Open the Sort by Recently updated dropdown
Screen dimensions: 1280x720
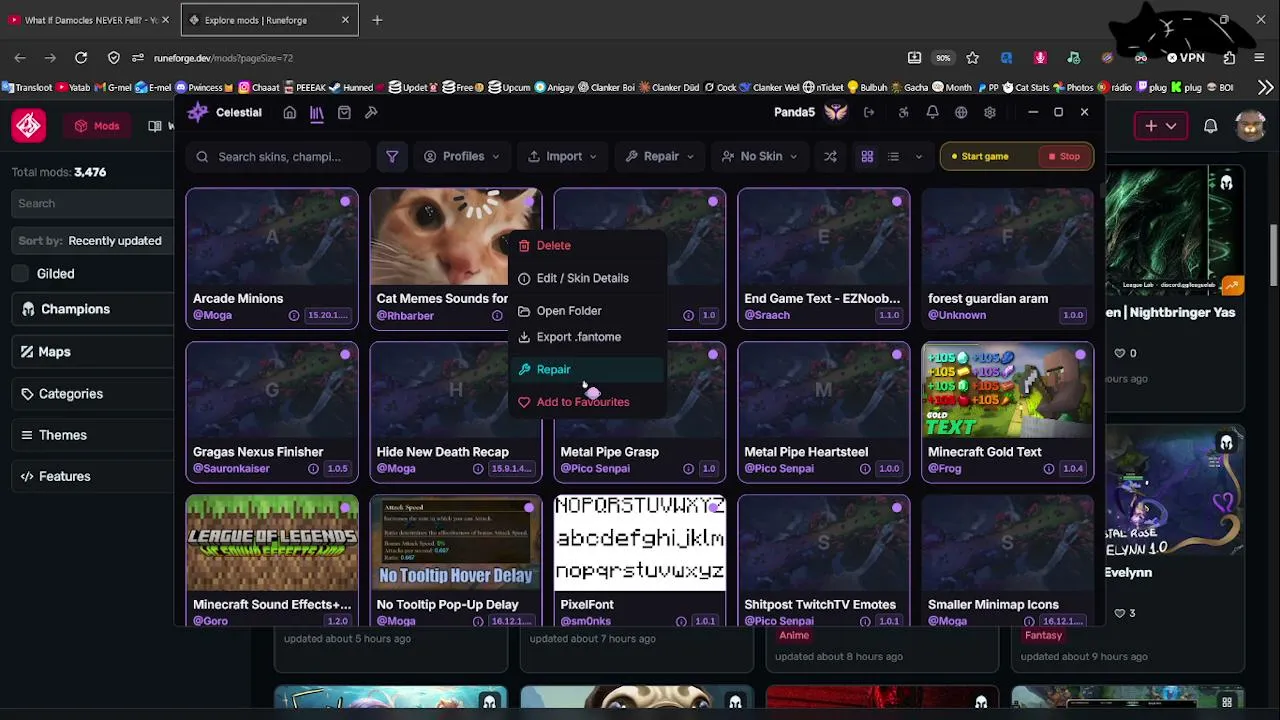tap(90, 241)
